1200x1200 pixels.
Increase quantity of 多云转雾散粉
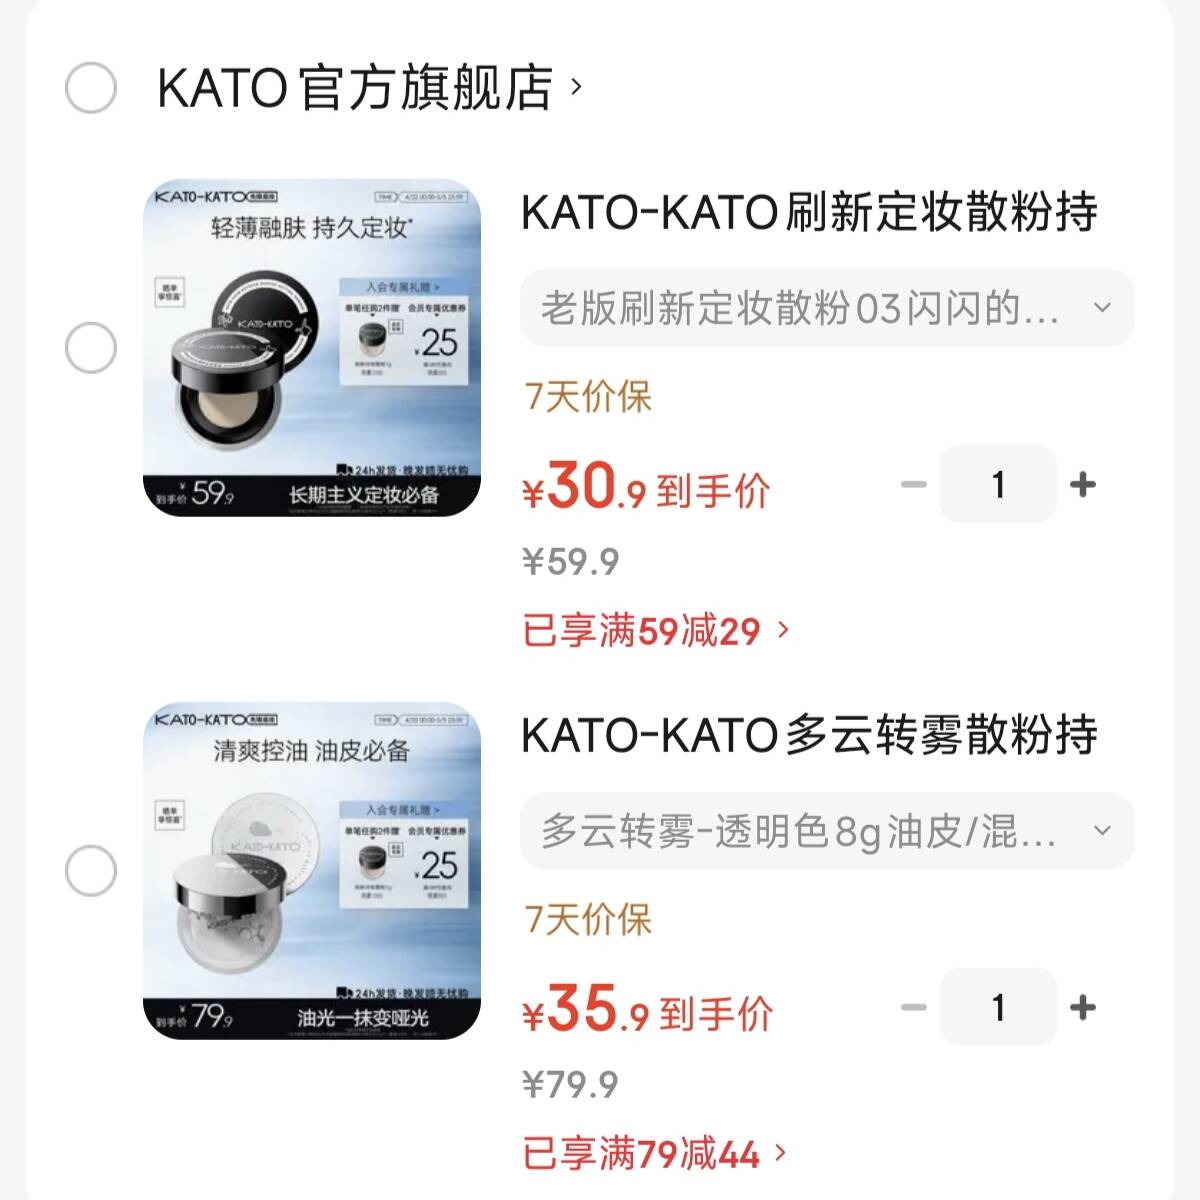pyautogui.click(x=1083, y=1007)
